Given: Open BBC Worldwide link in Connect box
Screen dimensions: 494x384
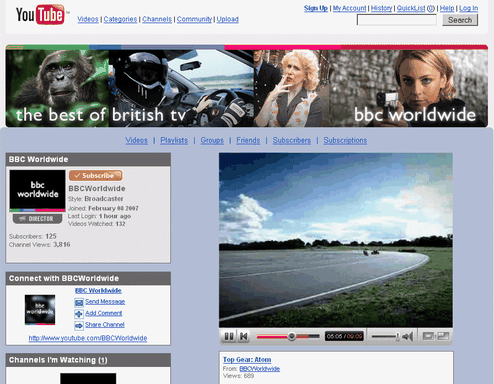Looking at the screenshot, I should pyautogui.click(x=98, y=291).
